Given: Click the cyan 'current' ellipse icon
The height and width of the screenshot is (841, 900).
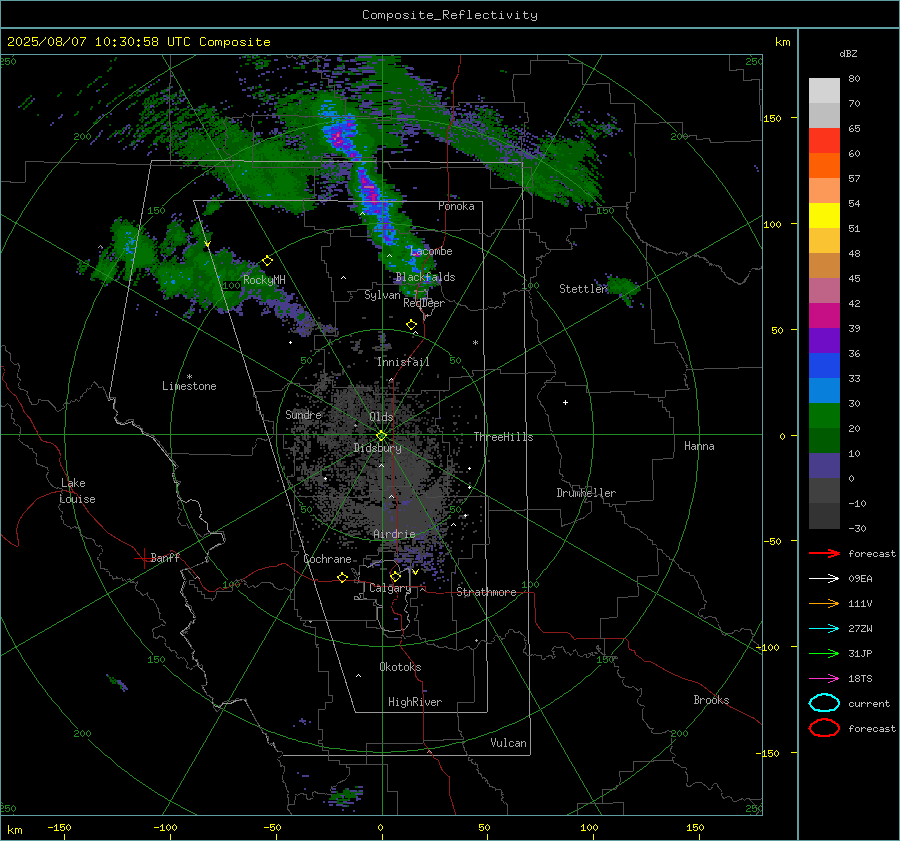Looking at the screenshot, I should point(824,703).
